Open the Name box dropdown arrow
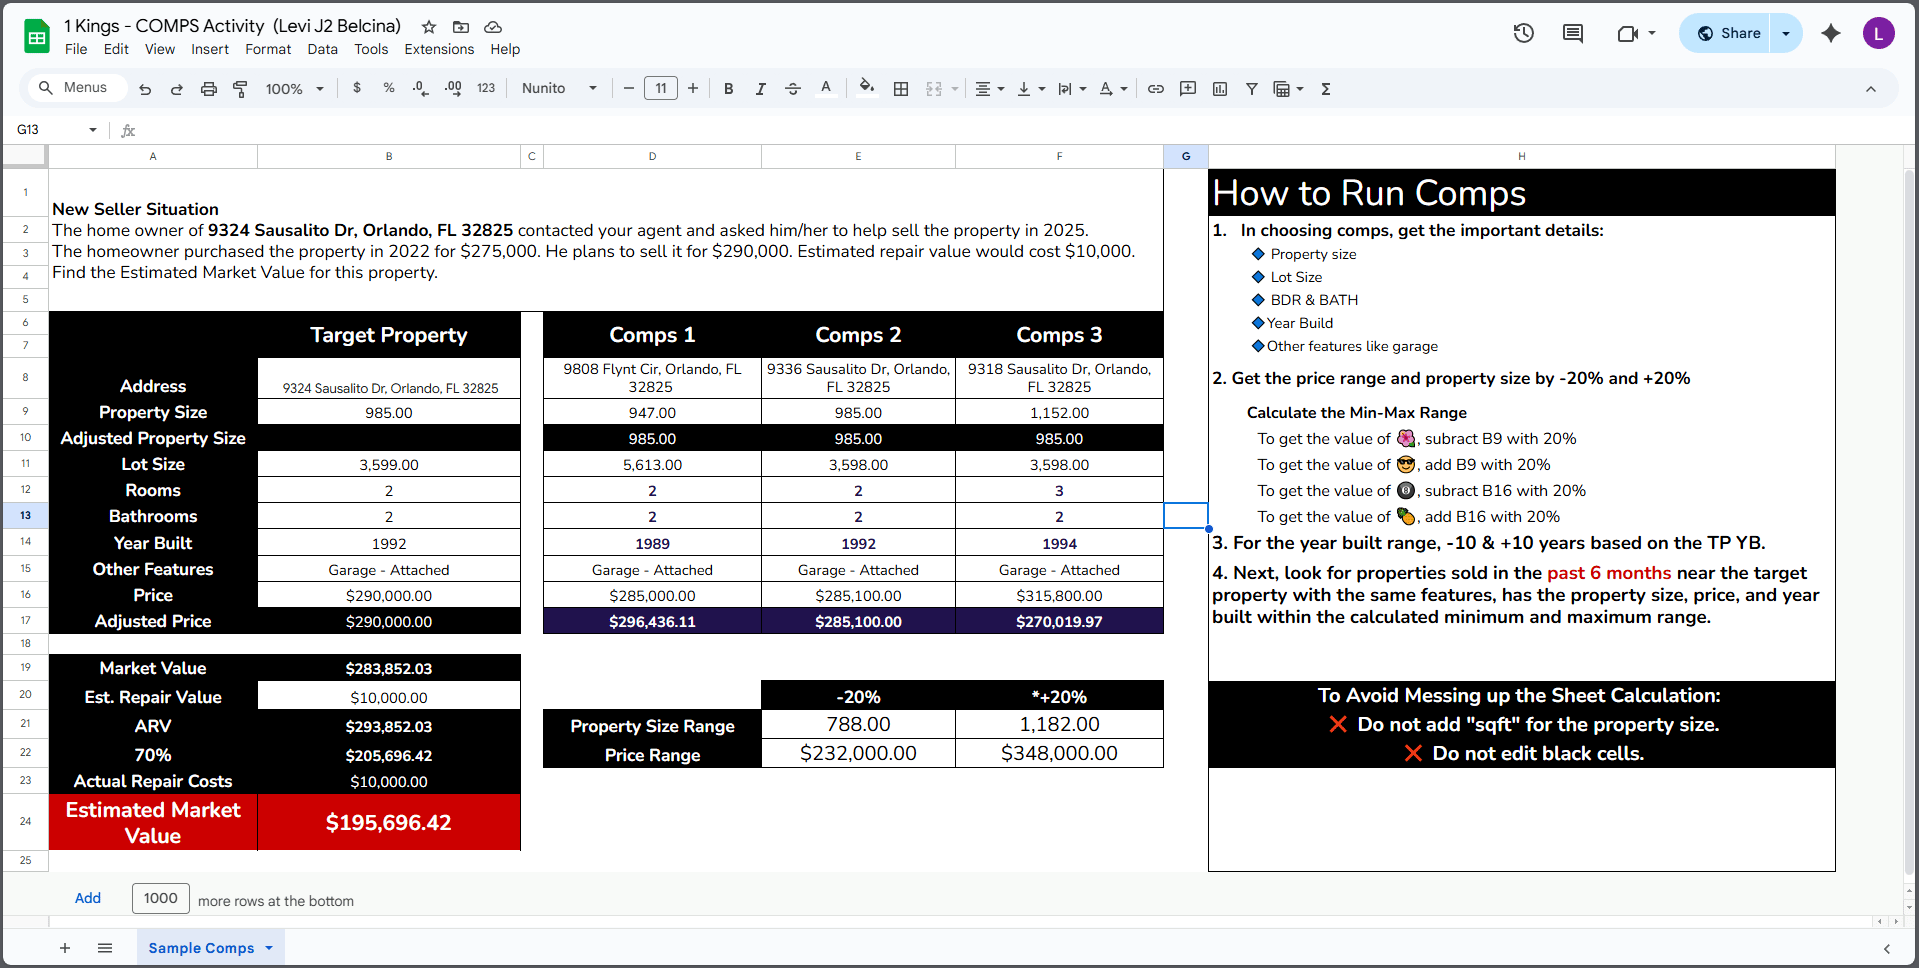 [x=93, y=130]
